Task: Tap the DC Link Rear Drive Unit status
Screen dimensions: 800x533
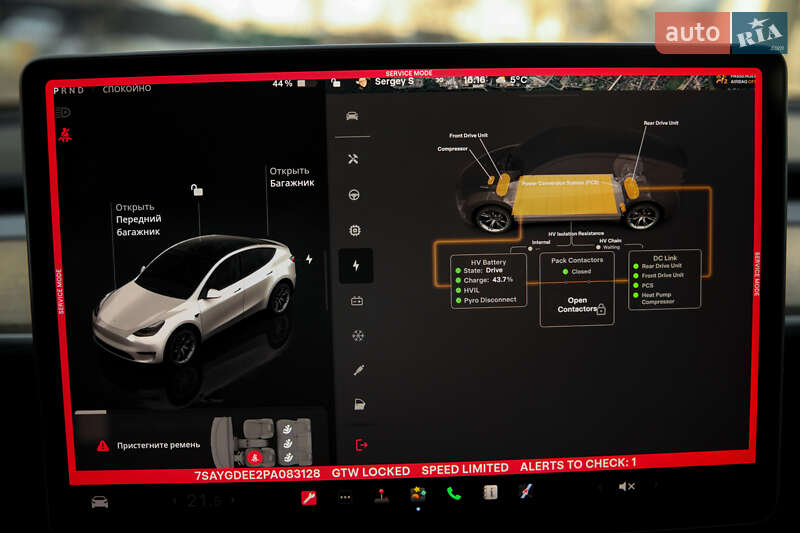Action: pos(658,266)
